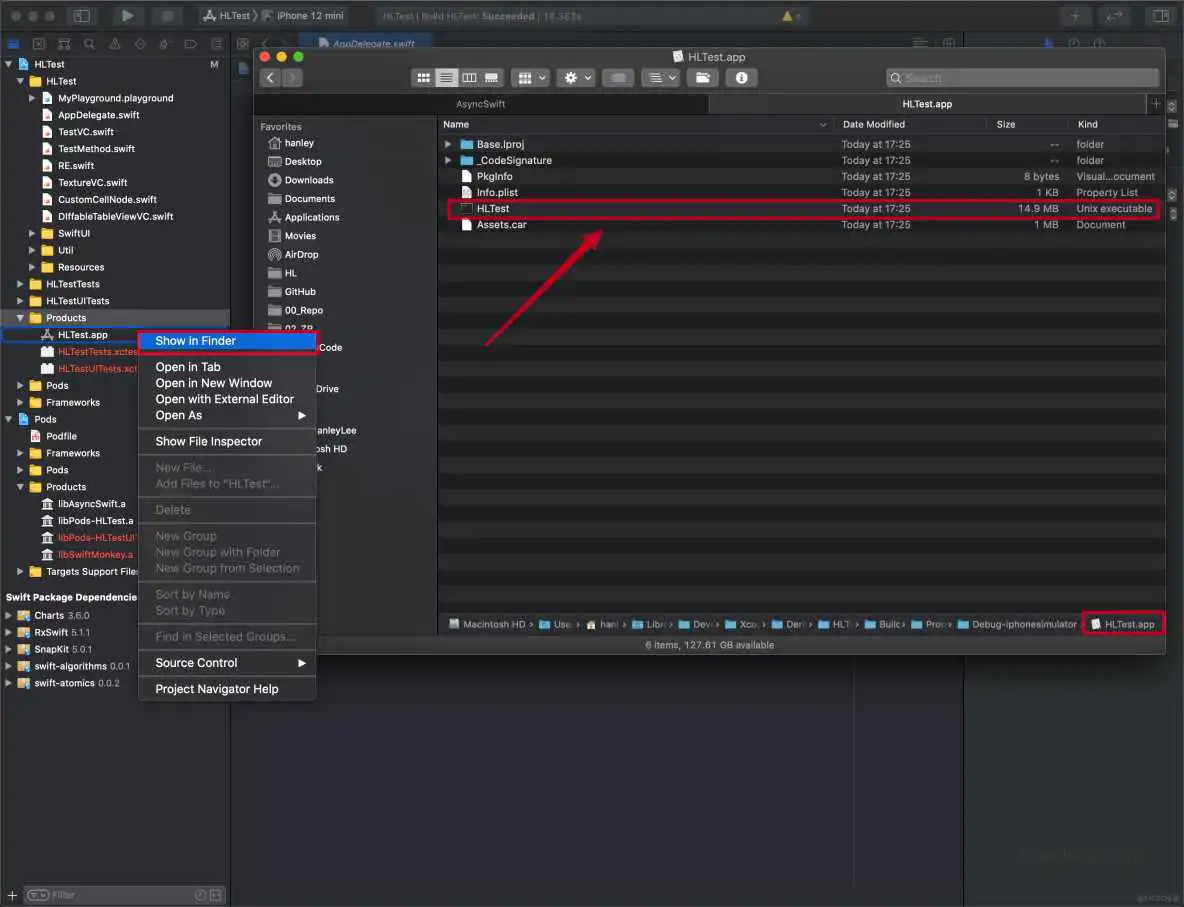Expand HLTestTests group
The image size is (1184, 907).
tap(20, 284)
